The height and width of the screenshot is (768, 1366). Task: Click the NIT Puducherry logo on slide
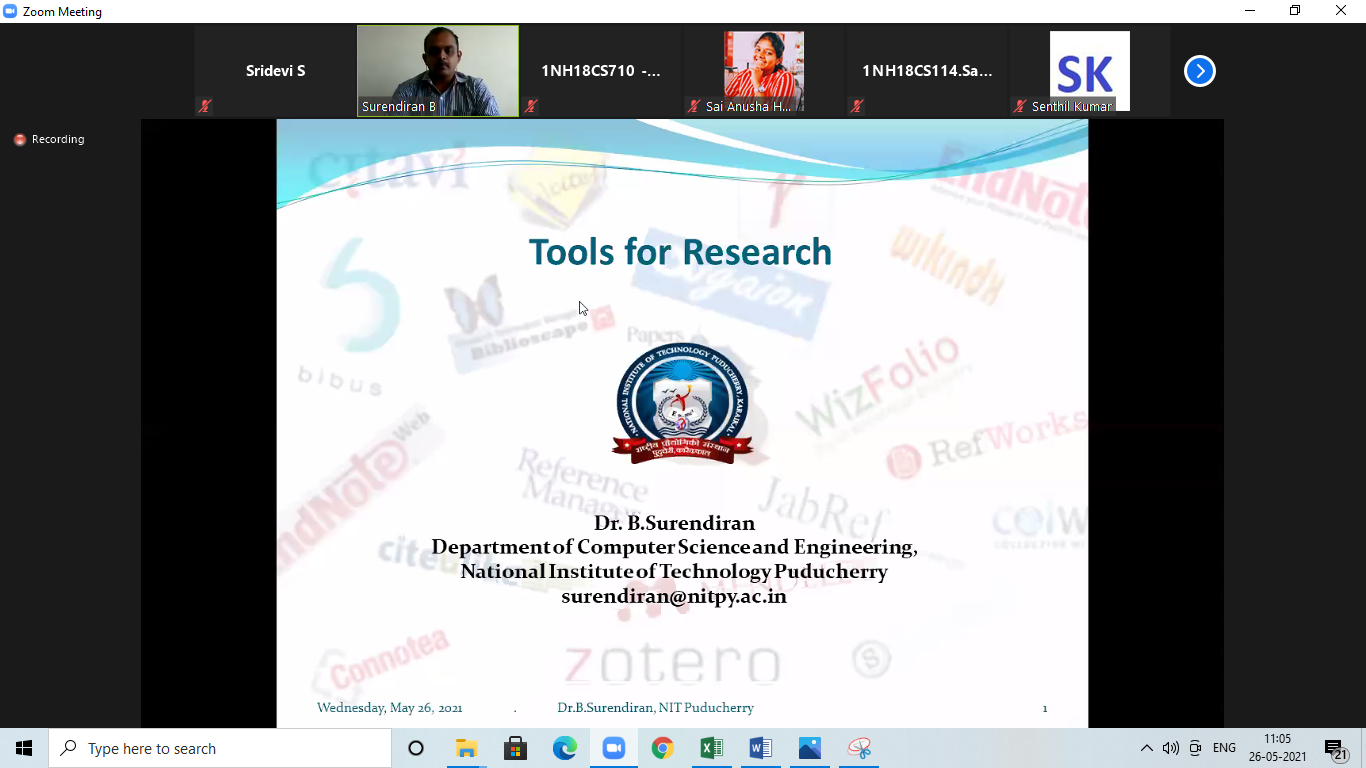point(684,403)
